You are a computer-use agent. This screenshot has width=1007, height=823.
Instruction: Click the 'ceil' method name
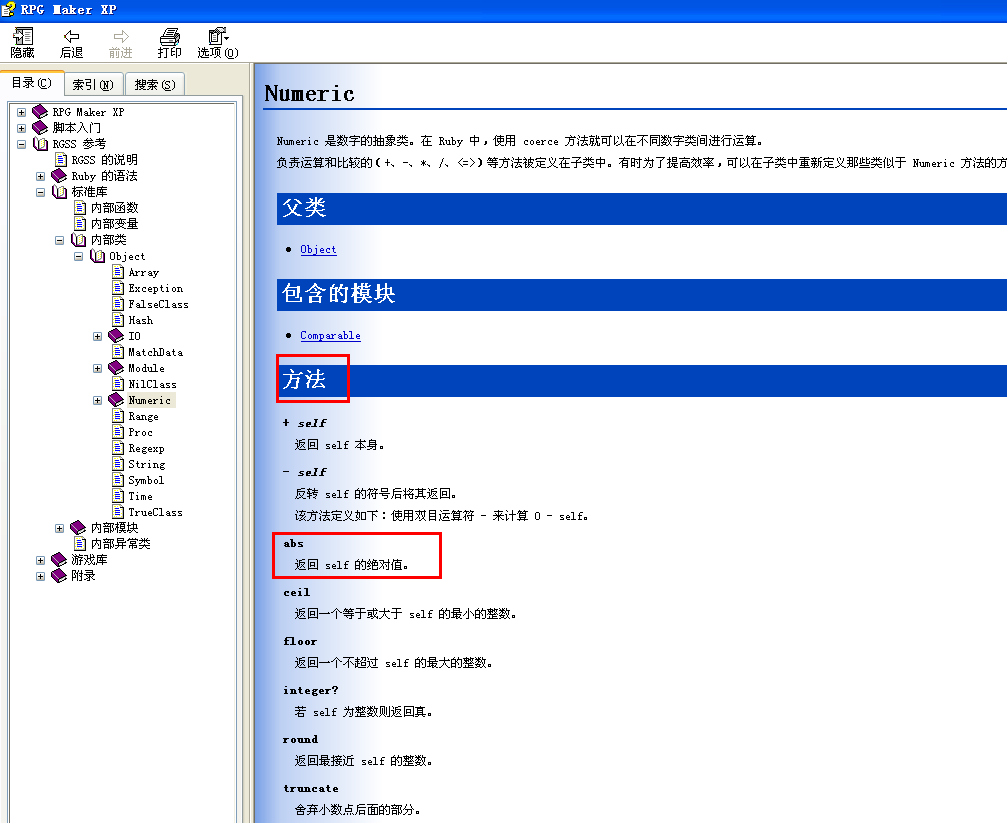[296, 592]
